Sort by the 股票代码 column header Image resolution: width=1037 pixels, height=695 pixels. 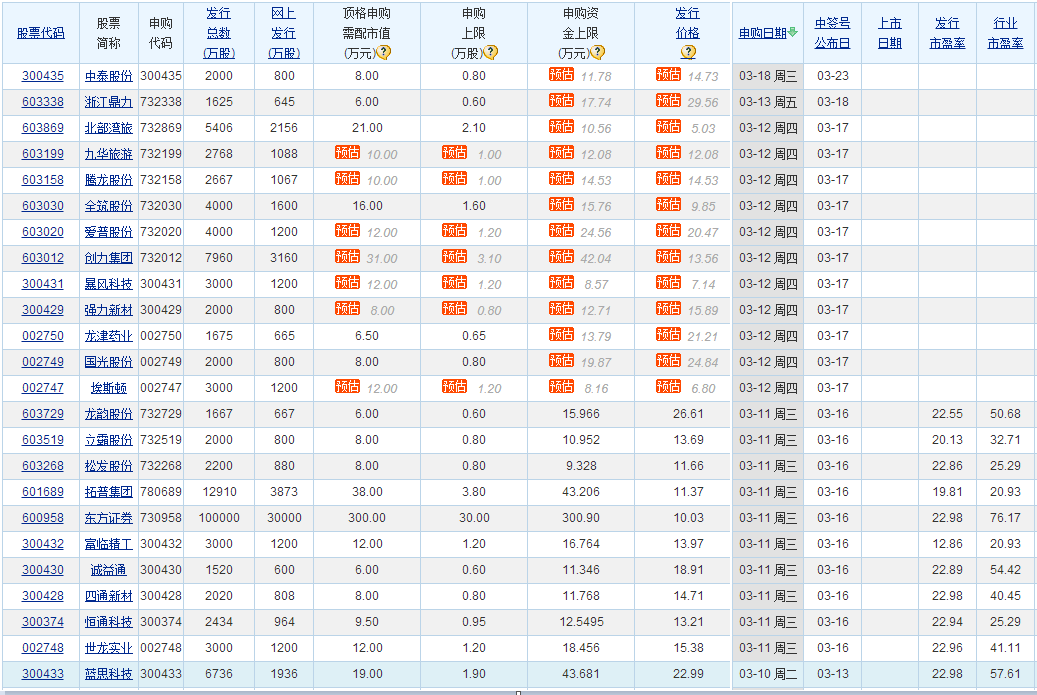[x=41, y=33]
